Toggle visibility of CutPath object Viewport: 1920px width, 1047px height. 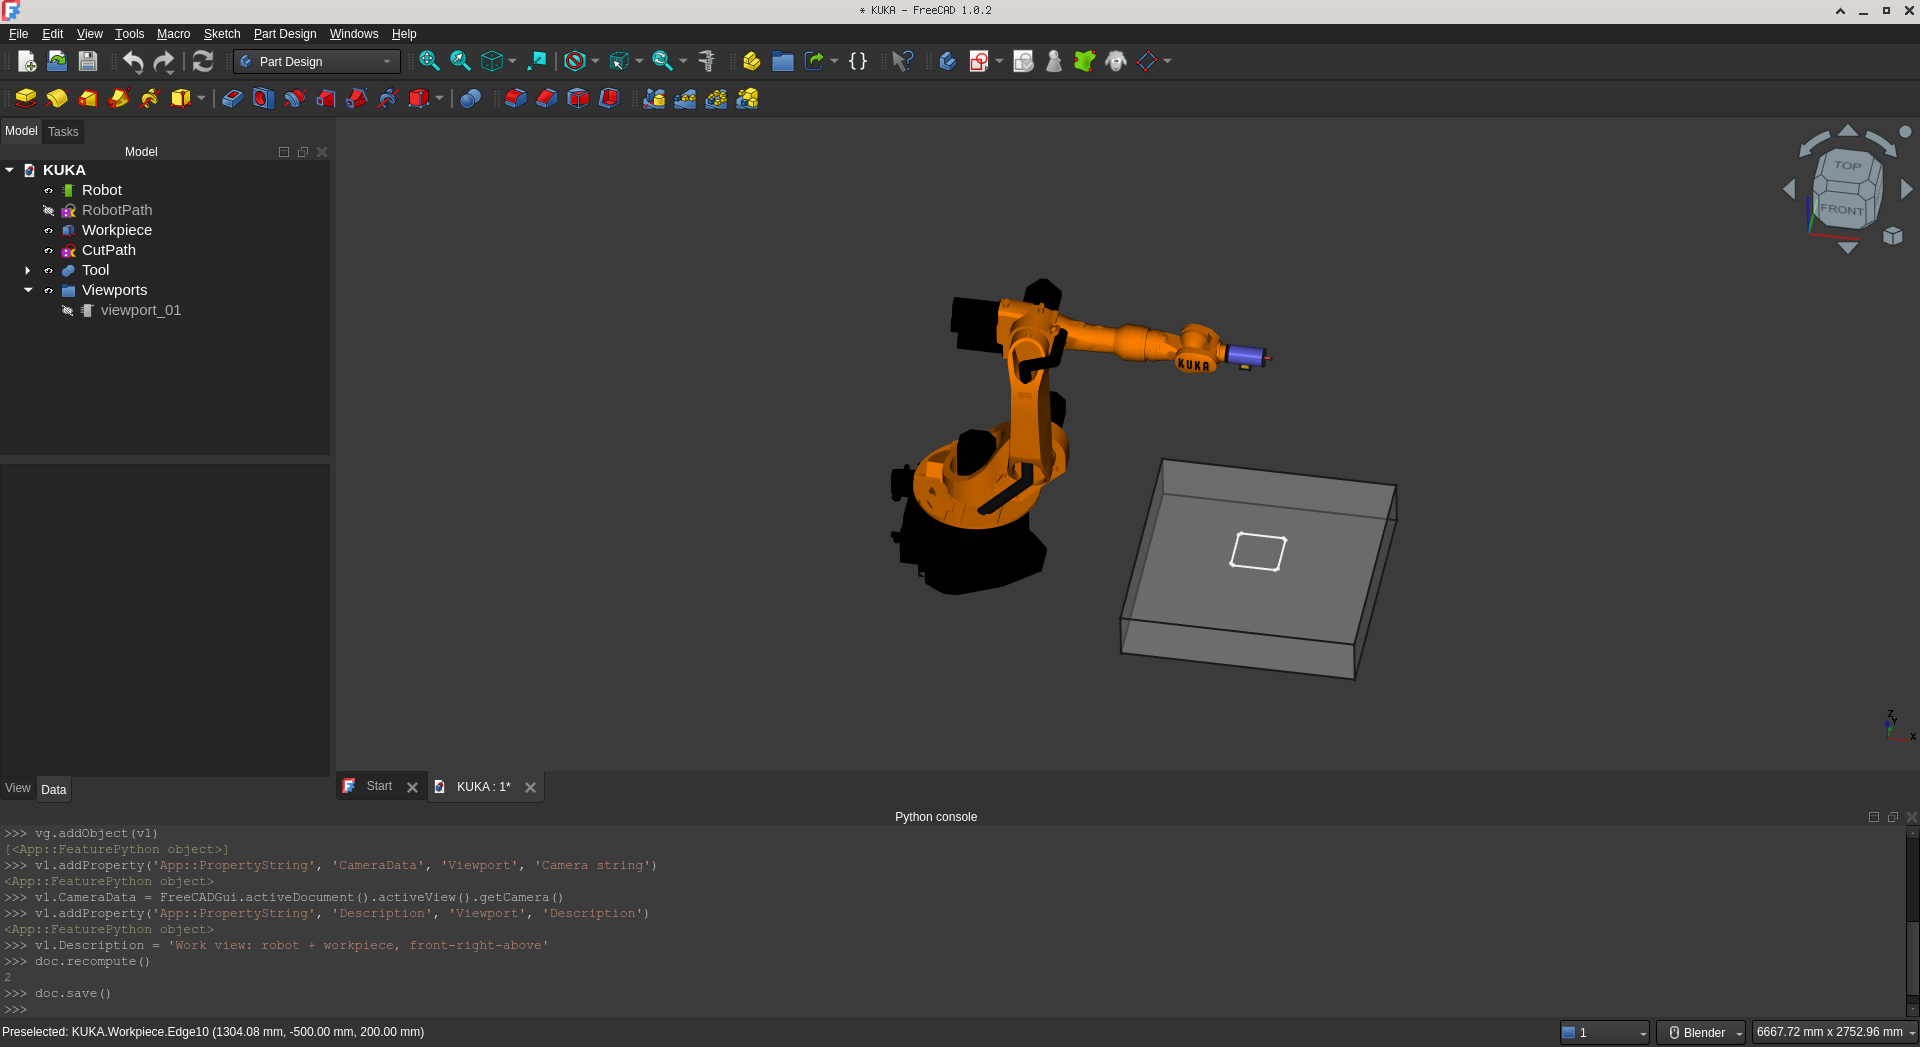[48, 250]
